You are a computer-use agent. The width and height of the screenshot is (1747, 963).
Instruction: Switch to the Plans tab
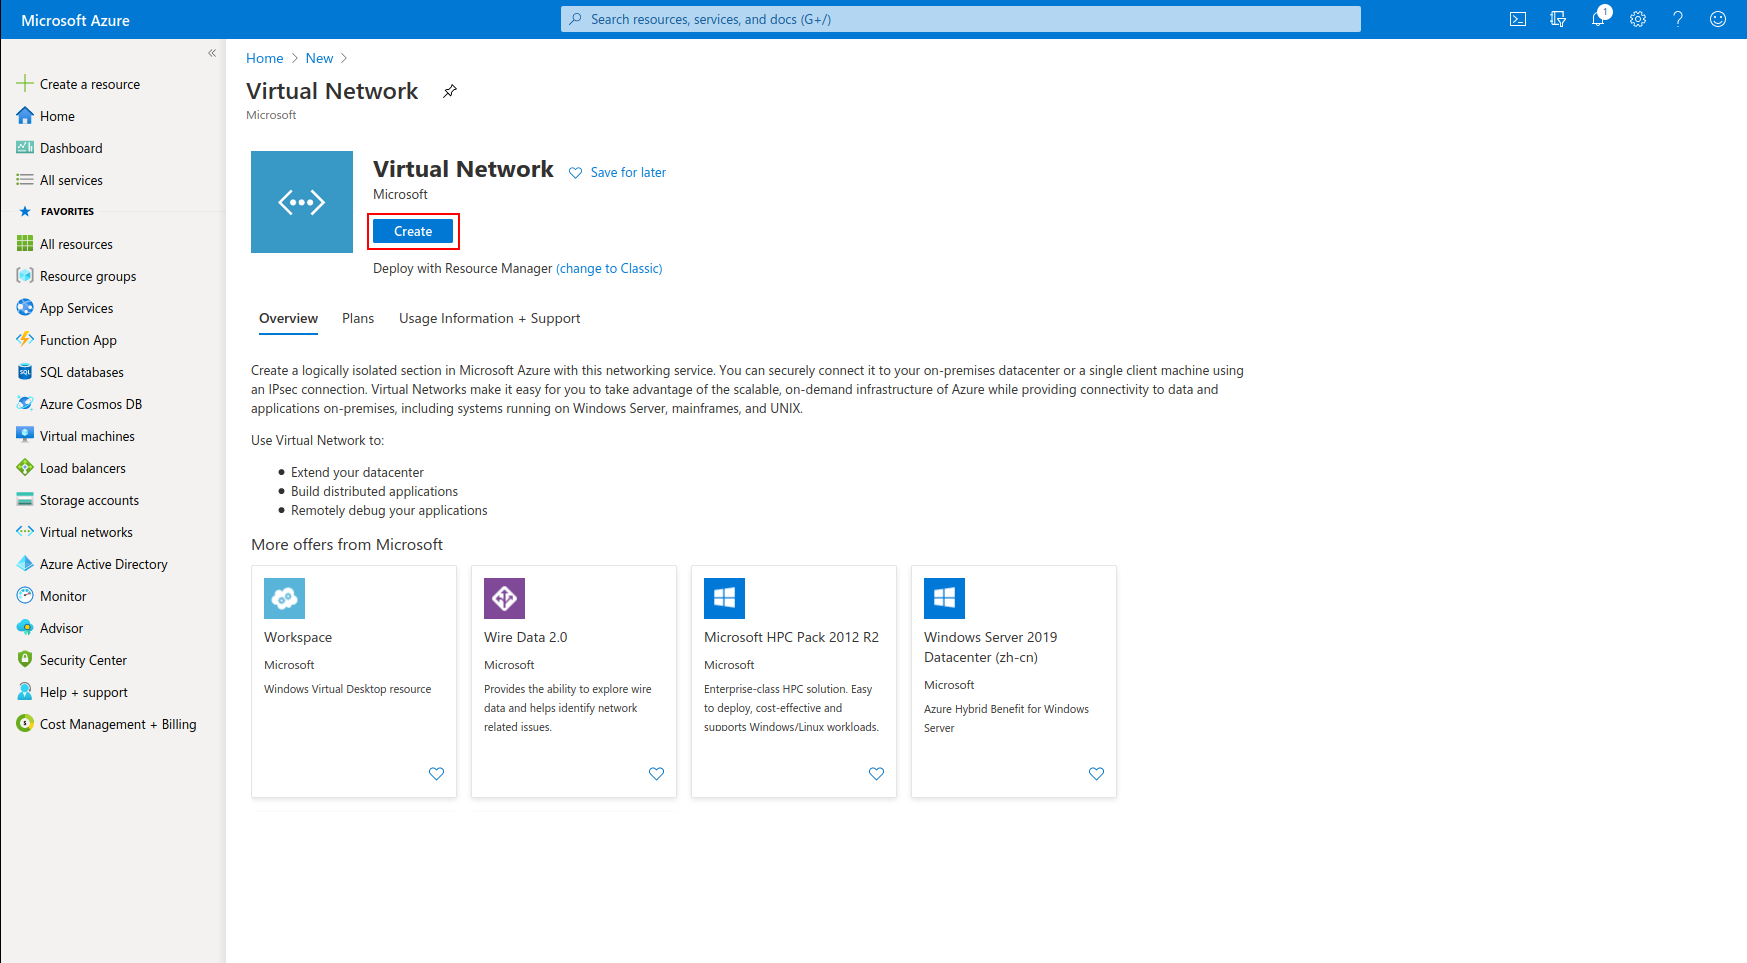358,319
